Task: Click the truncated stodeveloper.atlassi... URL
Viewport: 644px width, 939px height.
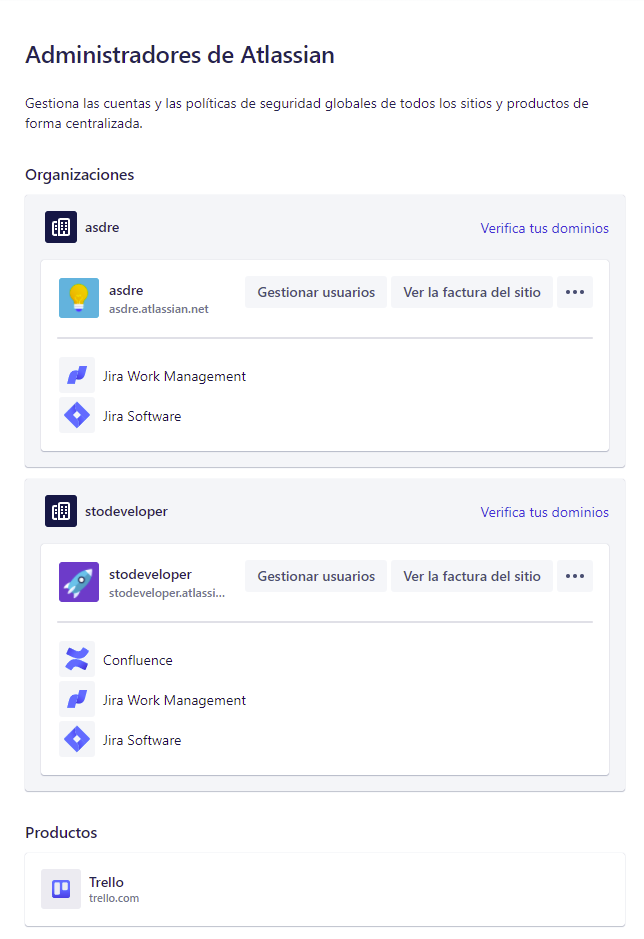Action: click(x=167, y=593)
